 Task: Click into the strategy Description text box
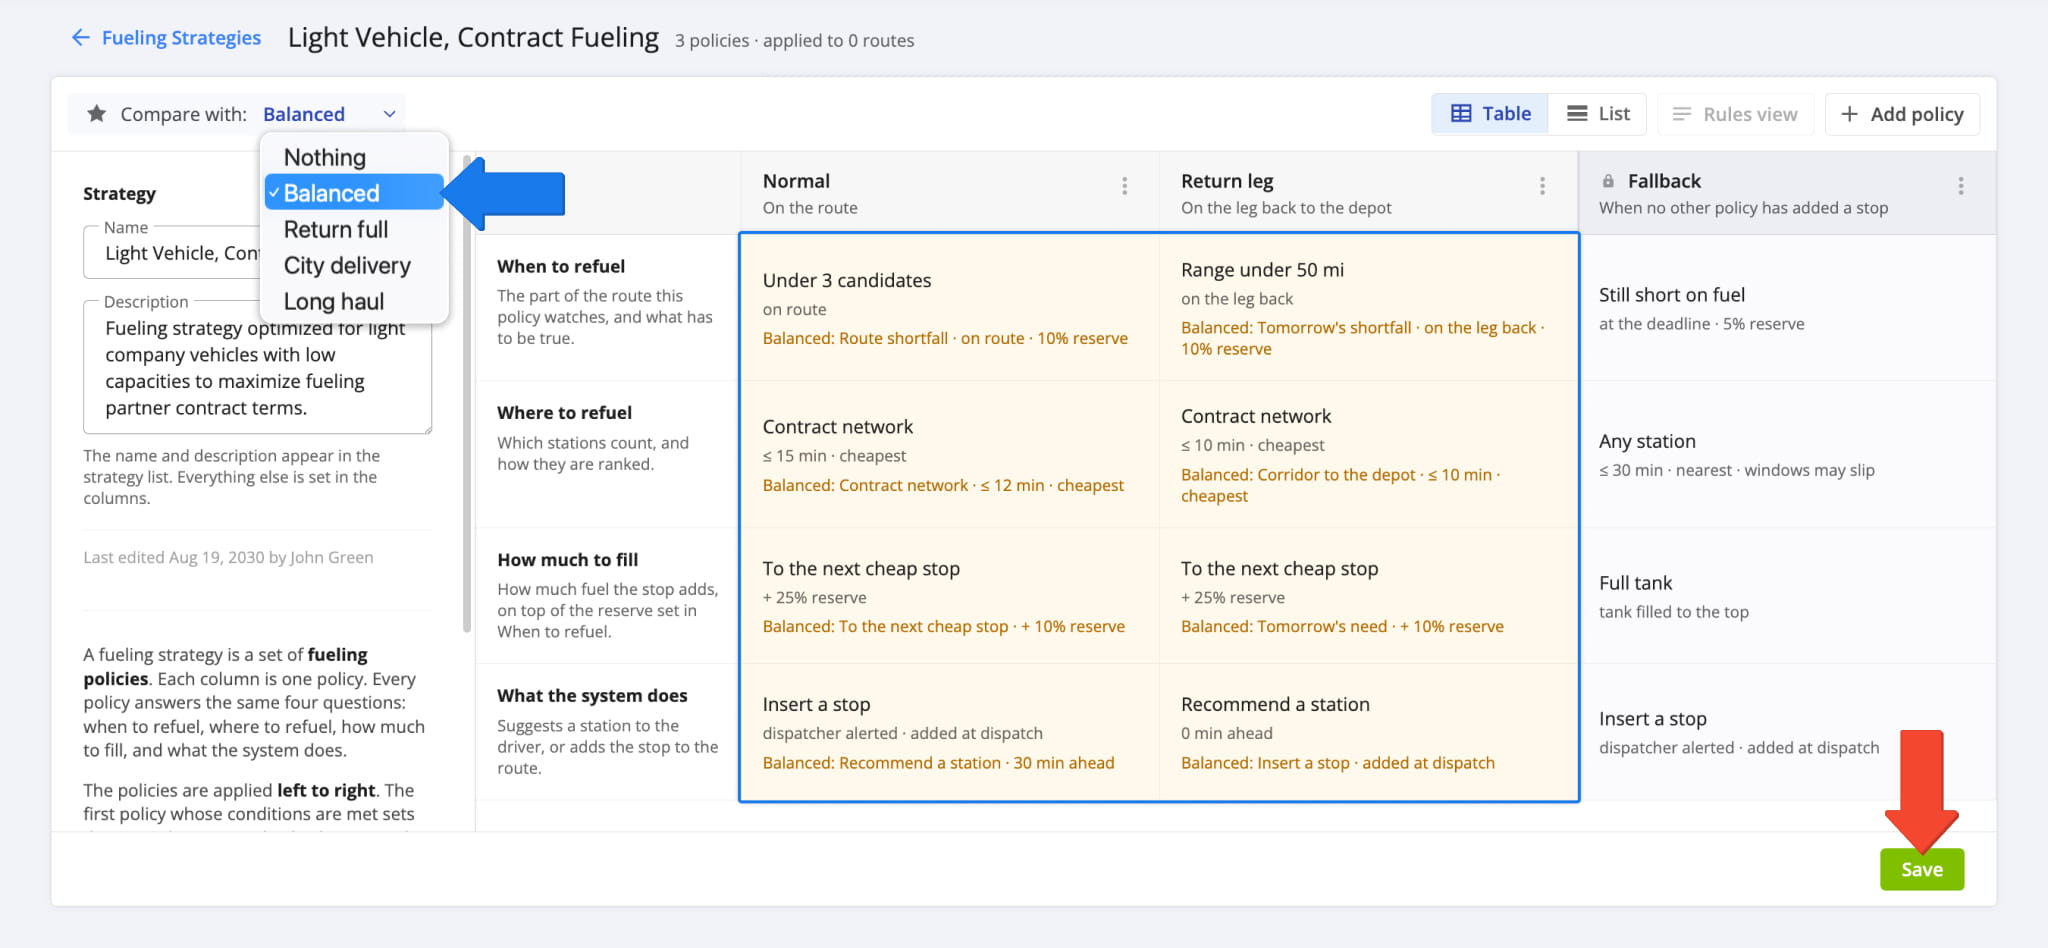257,367
